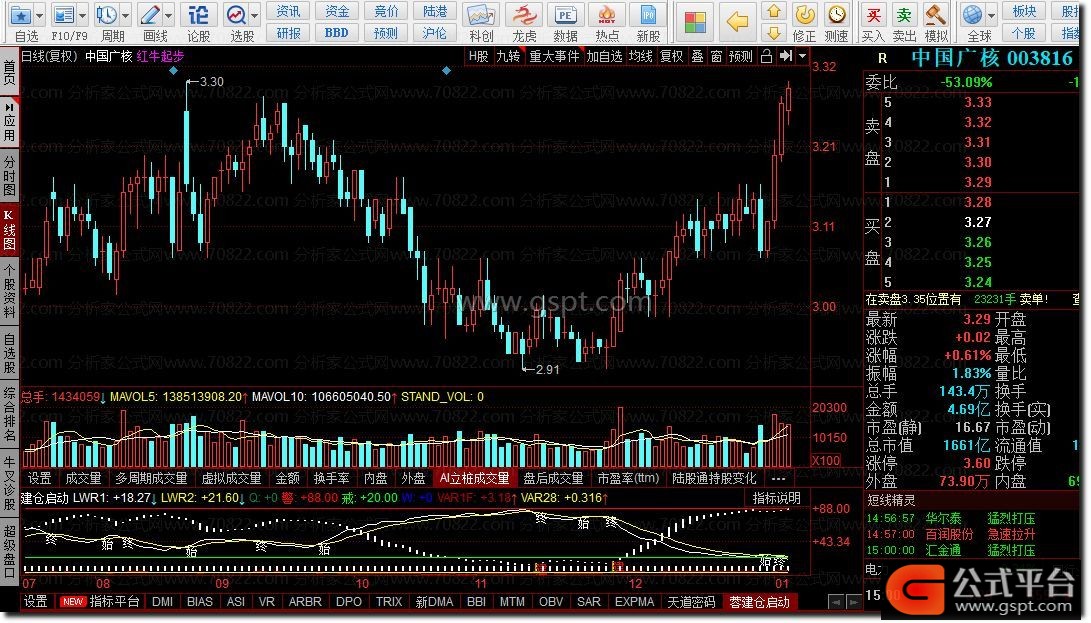Open 重大事件 major events

click(x=554, y=56)
